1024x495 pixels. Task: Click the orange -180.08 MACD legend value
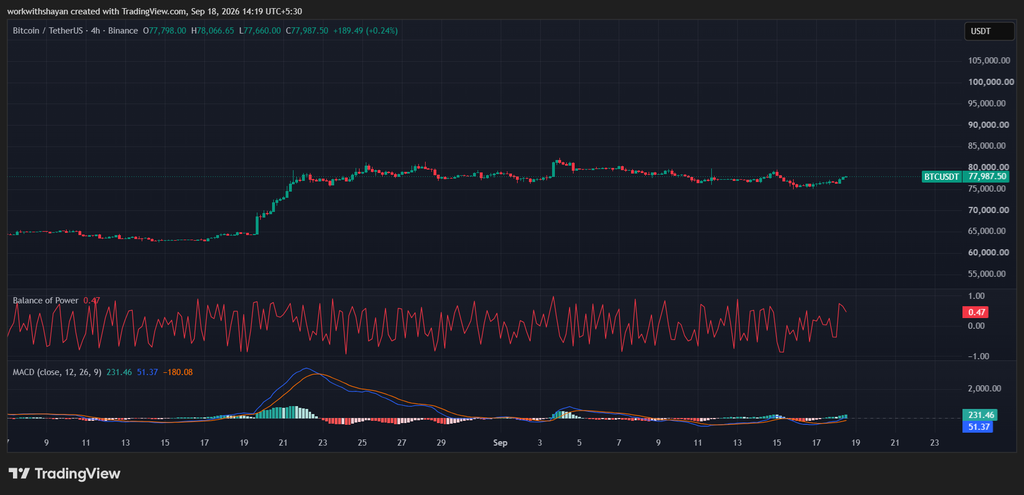178,372
